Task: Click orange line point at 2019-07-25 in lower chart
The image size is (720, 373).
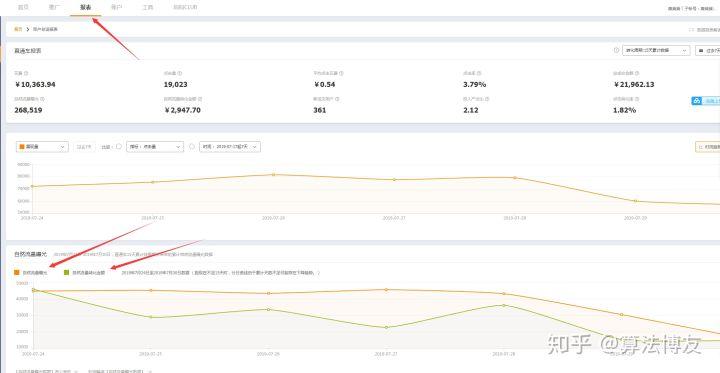Action: pyautogui.click(x=151, y=290)
